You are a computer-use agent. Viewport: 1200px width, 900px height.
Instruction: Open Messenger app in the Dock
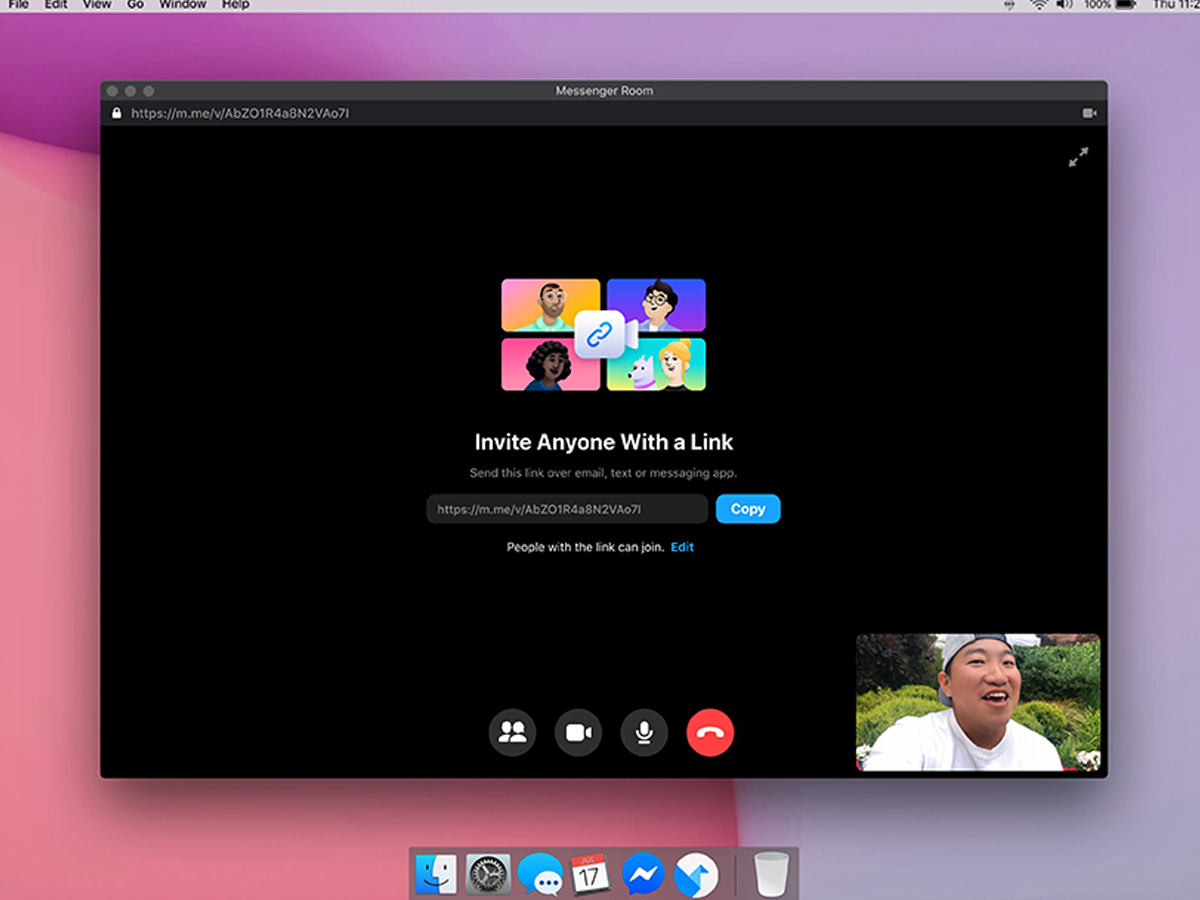(643, 874)
